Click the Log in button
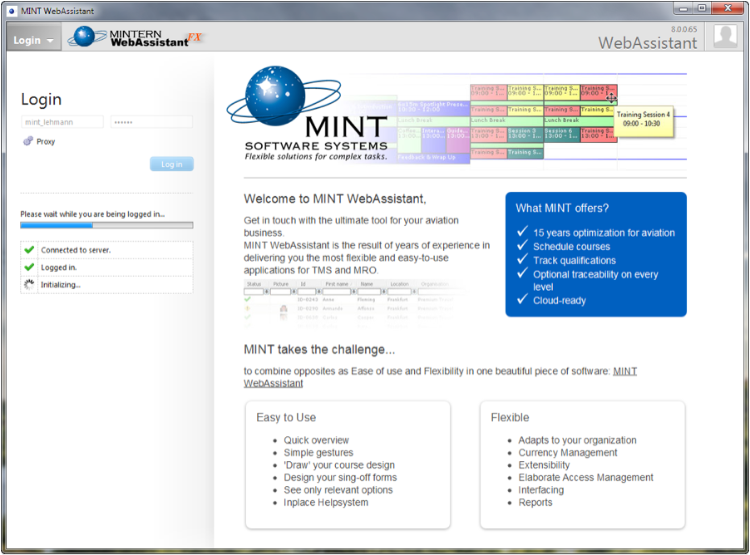The width and height of the screenshot is (750, 555). pos(172,164)
